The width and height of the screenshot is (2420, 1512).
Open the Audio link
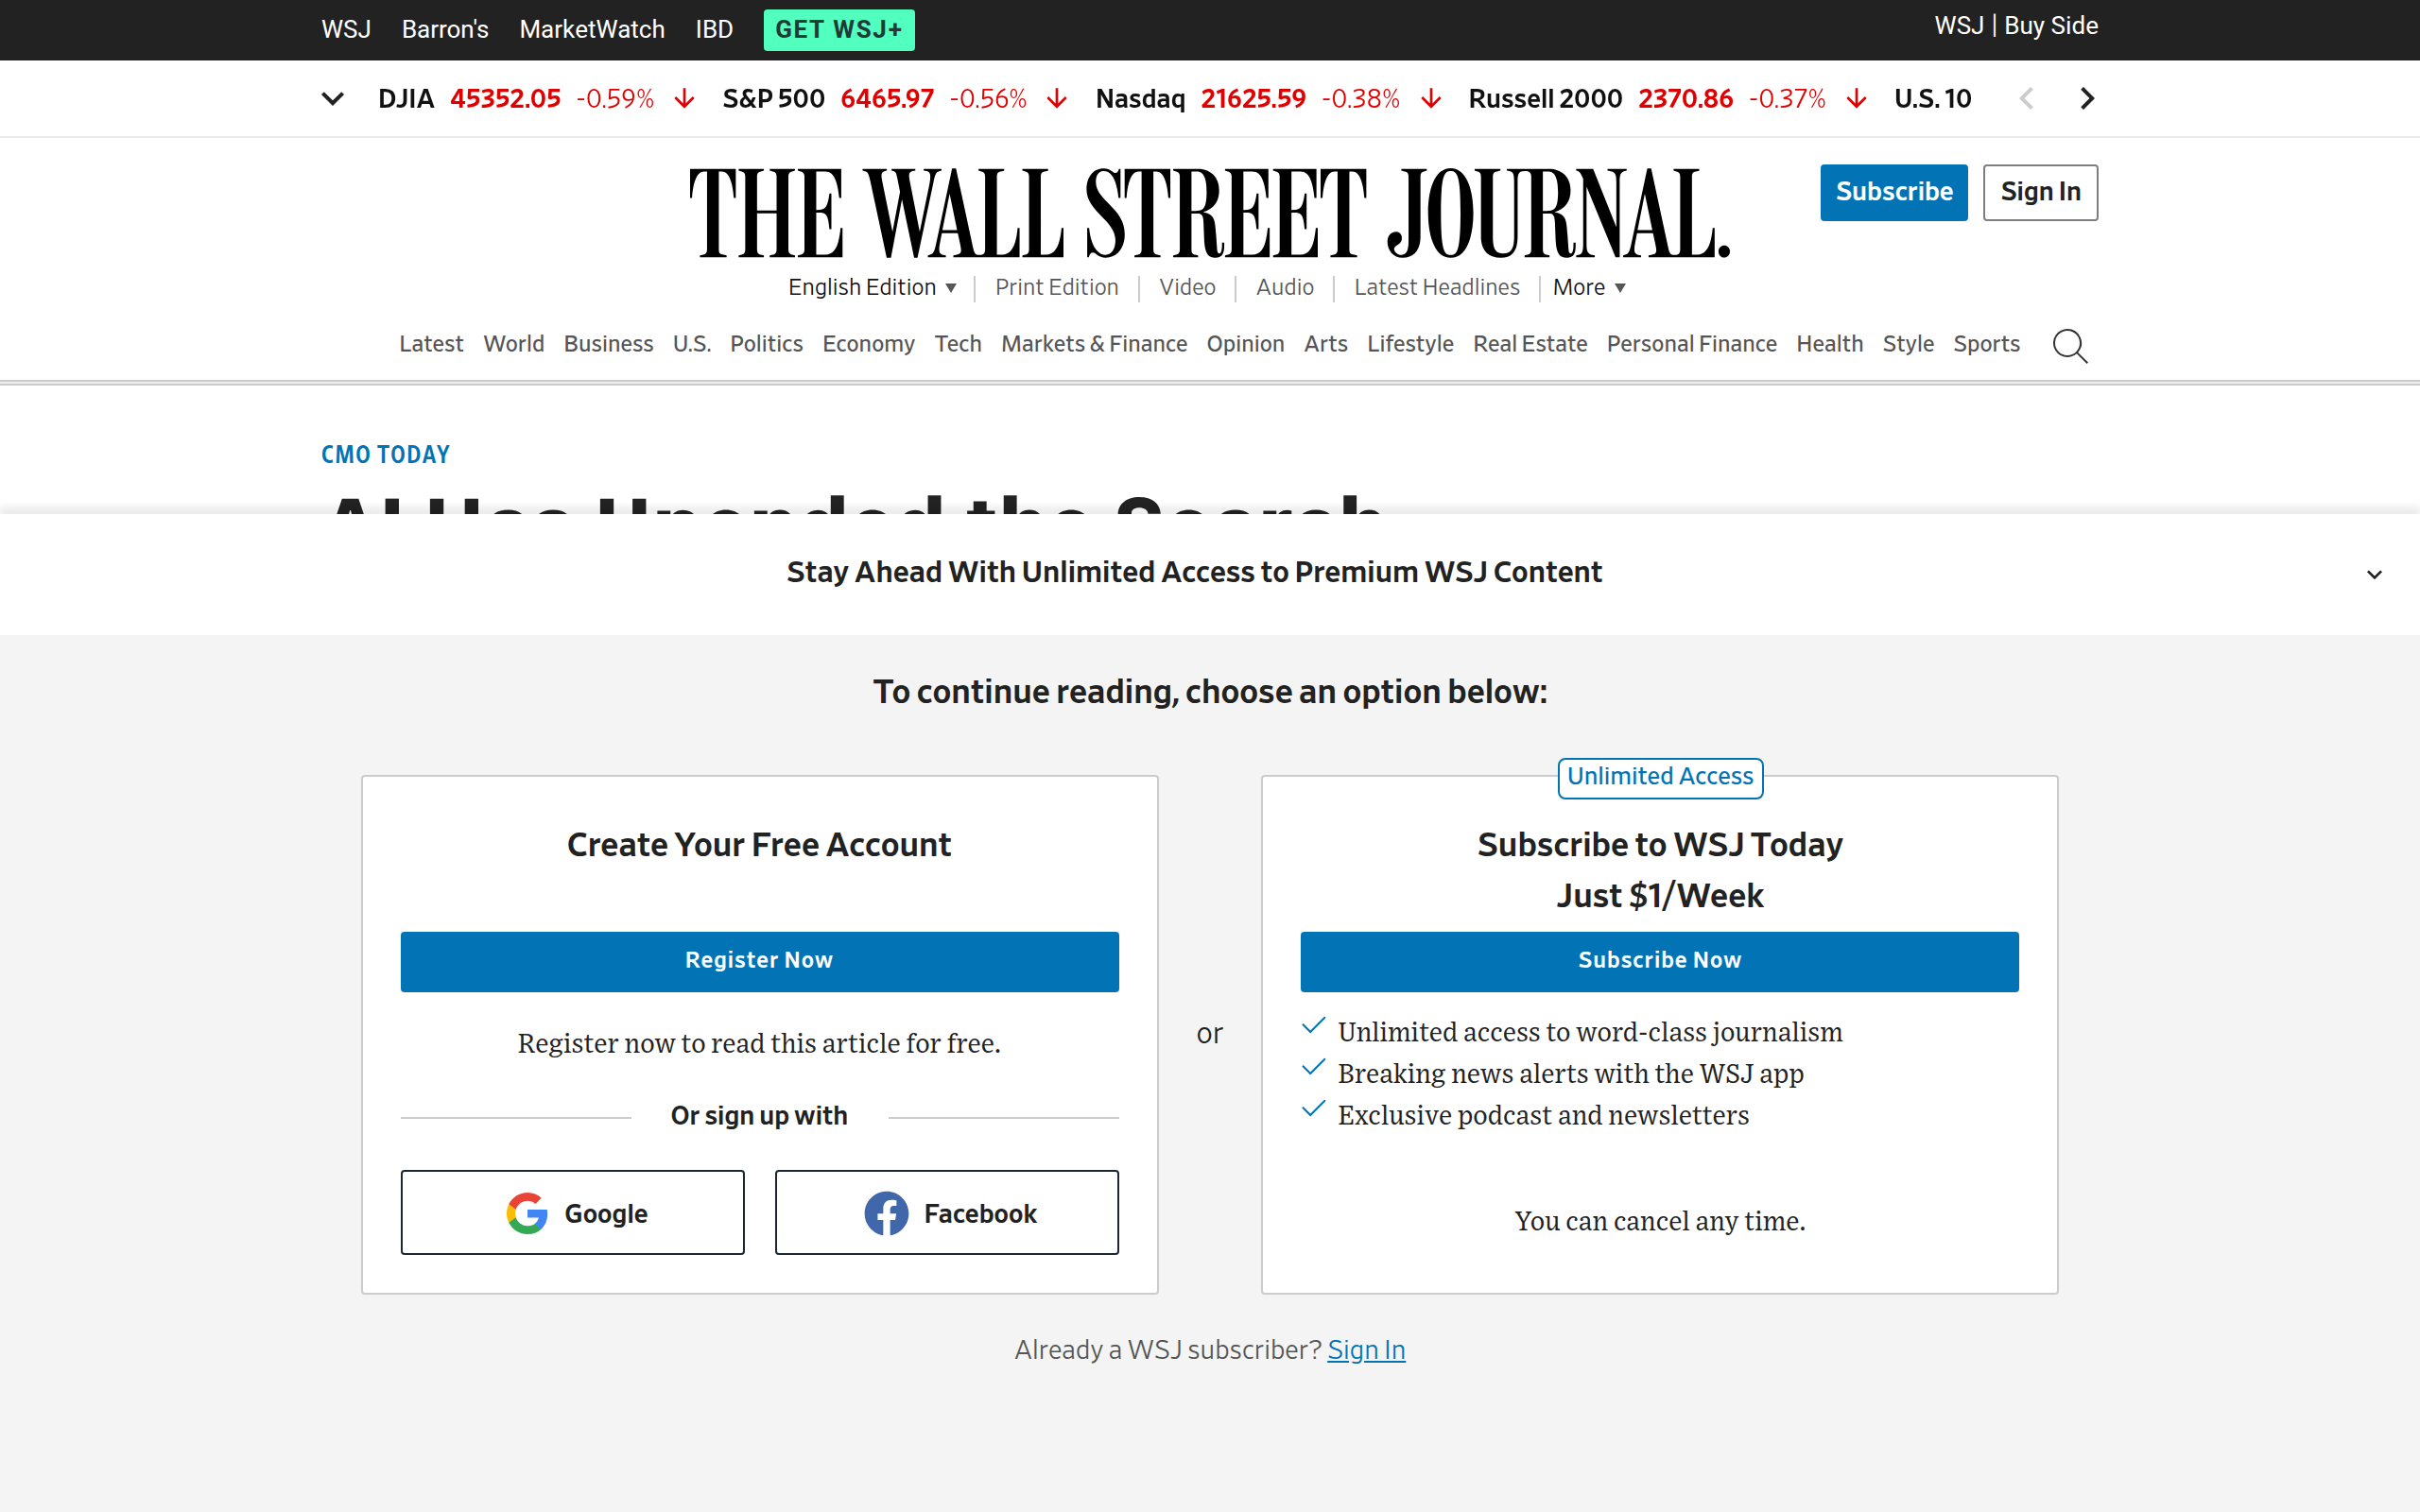pyautogui.click(x=1285, y=287)
